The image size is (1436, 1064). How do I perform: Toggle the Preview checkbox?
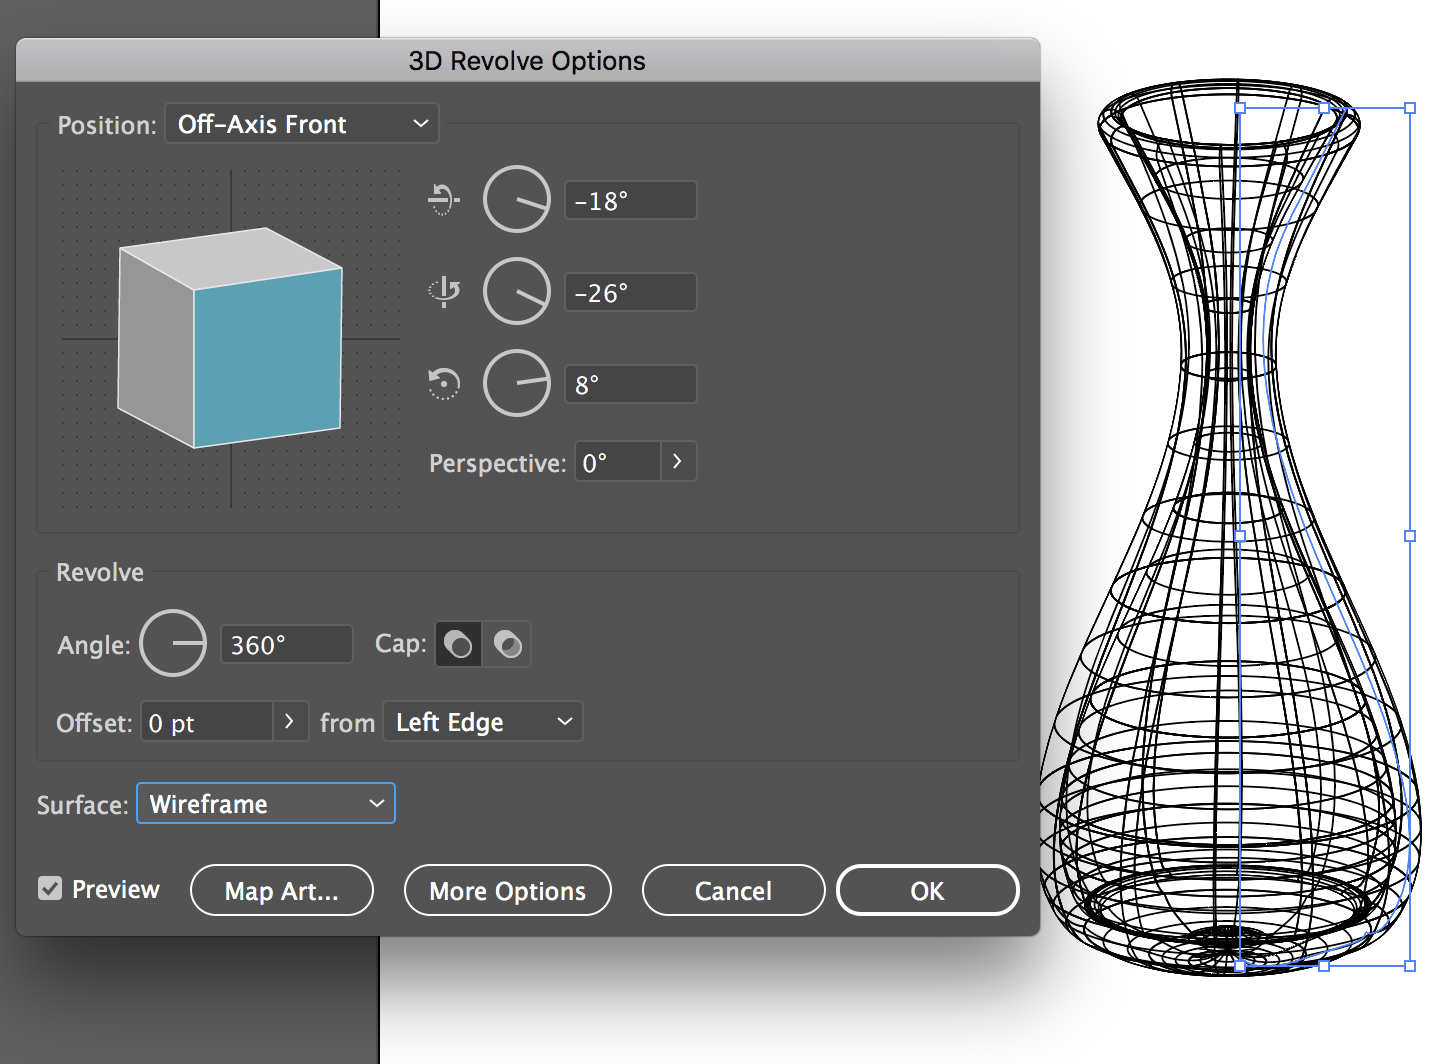[50, 888]
